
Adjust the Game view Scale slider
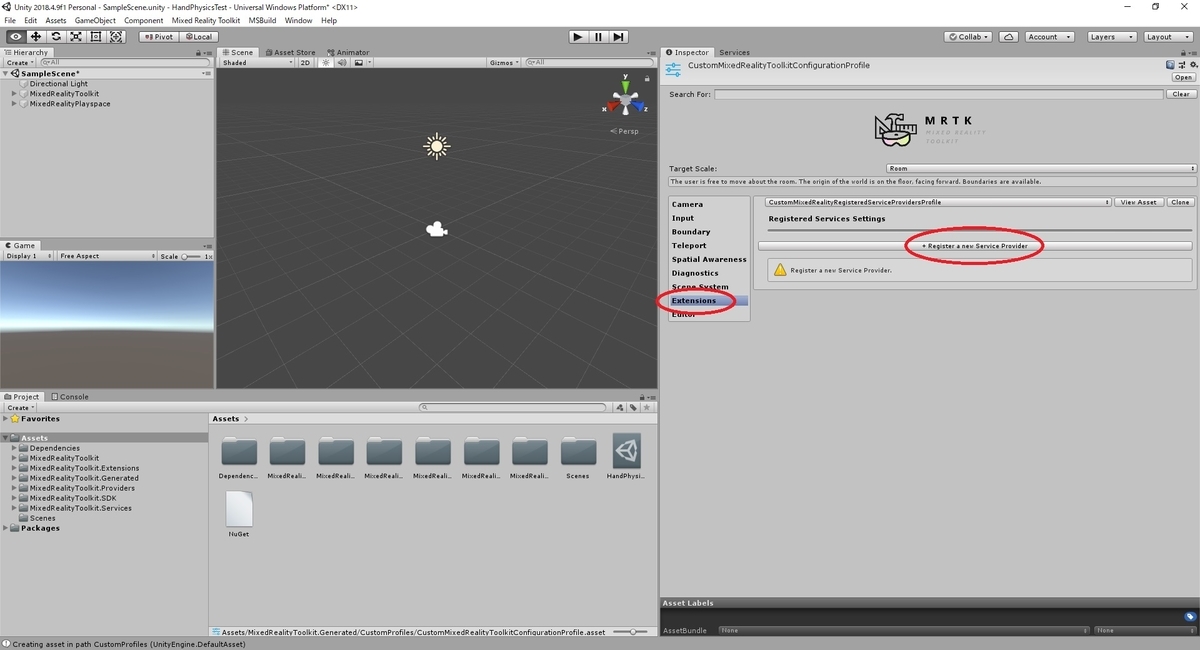coord(192,256)
